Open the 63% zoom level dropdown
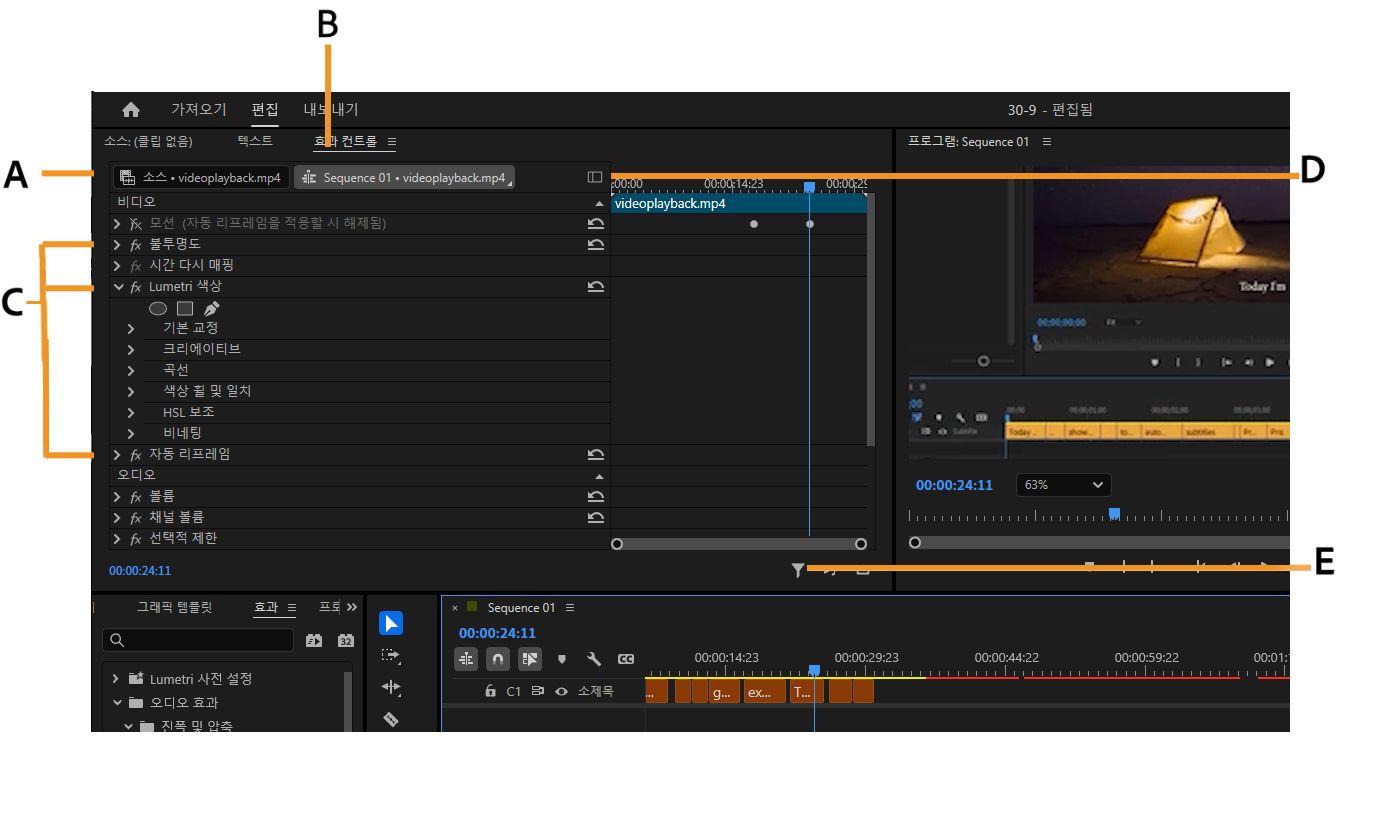Image resolution: width=1380 pixels, height=815 pixels. click(1064, 485)
